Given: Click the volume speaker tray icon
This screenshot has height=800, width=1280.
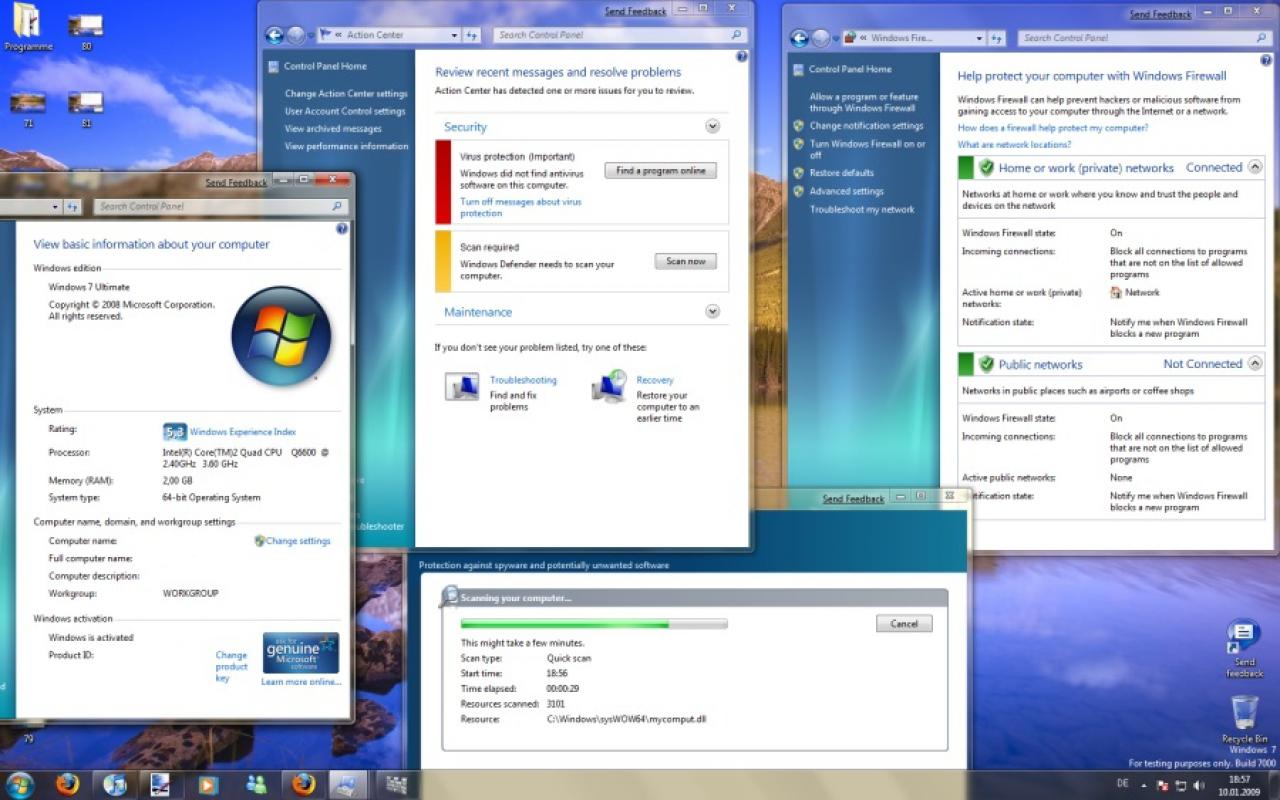Looking at the screenshot, I should (x=1199, y=786).
